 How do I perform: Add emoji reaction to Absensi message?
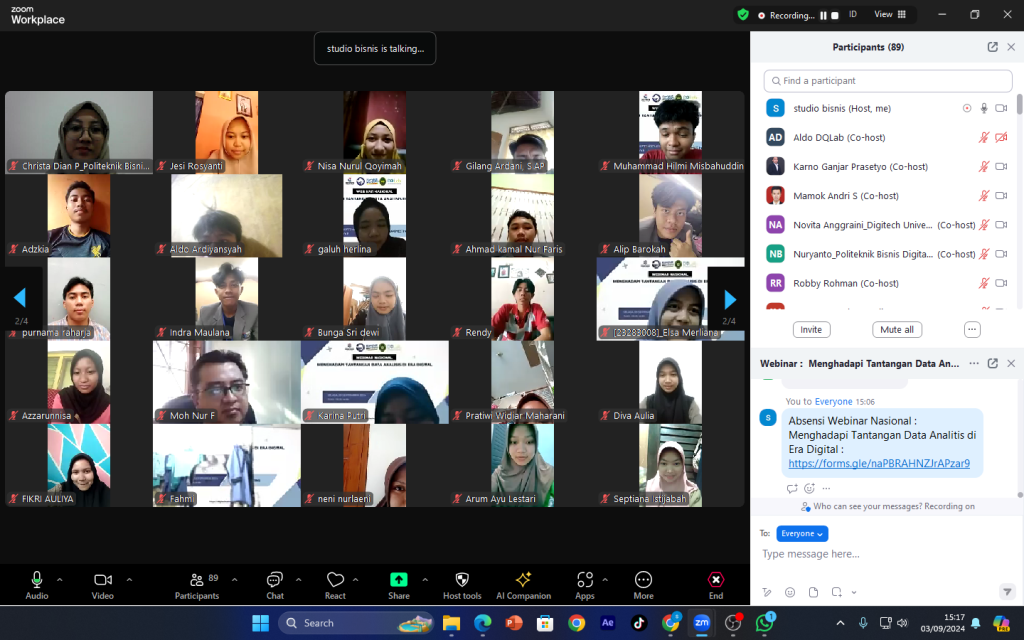pyautogui.click(x=809, y=488)
